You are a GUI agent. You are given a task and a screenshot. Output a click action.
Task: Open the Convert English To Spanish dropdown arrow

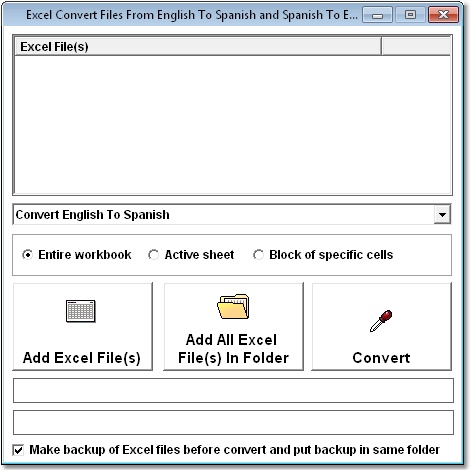point(442,215)
